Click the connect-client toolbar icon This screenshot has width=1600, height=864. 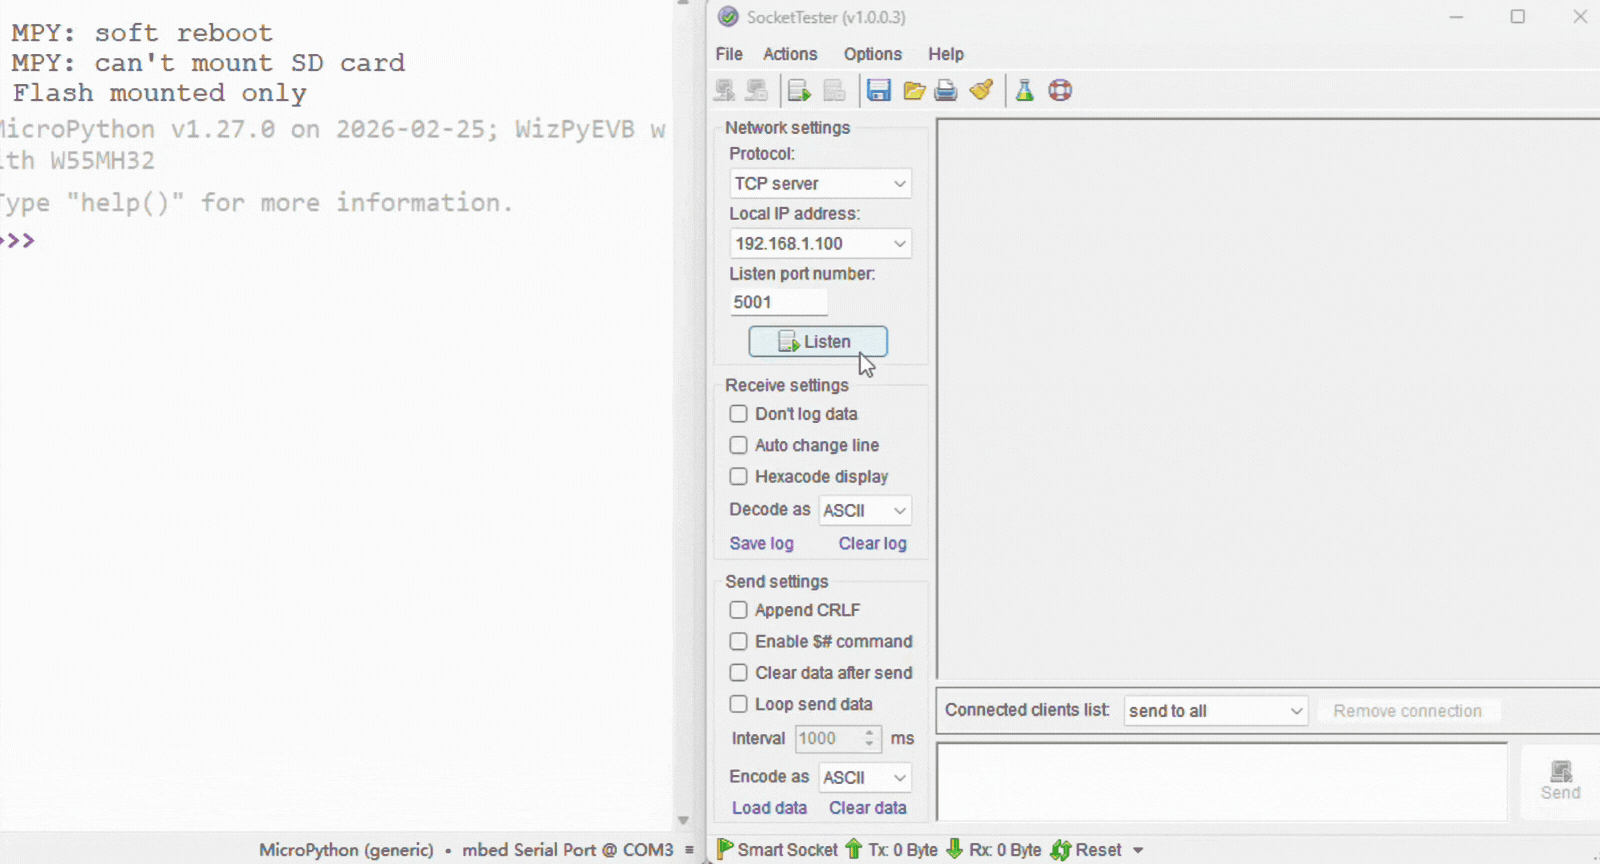(725, 91)
